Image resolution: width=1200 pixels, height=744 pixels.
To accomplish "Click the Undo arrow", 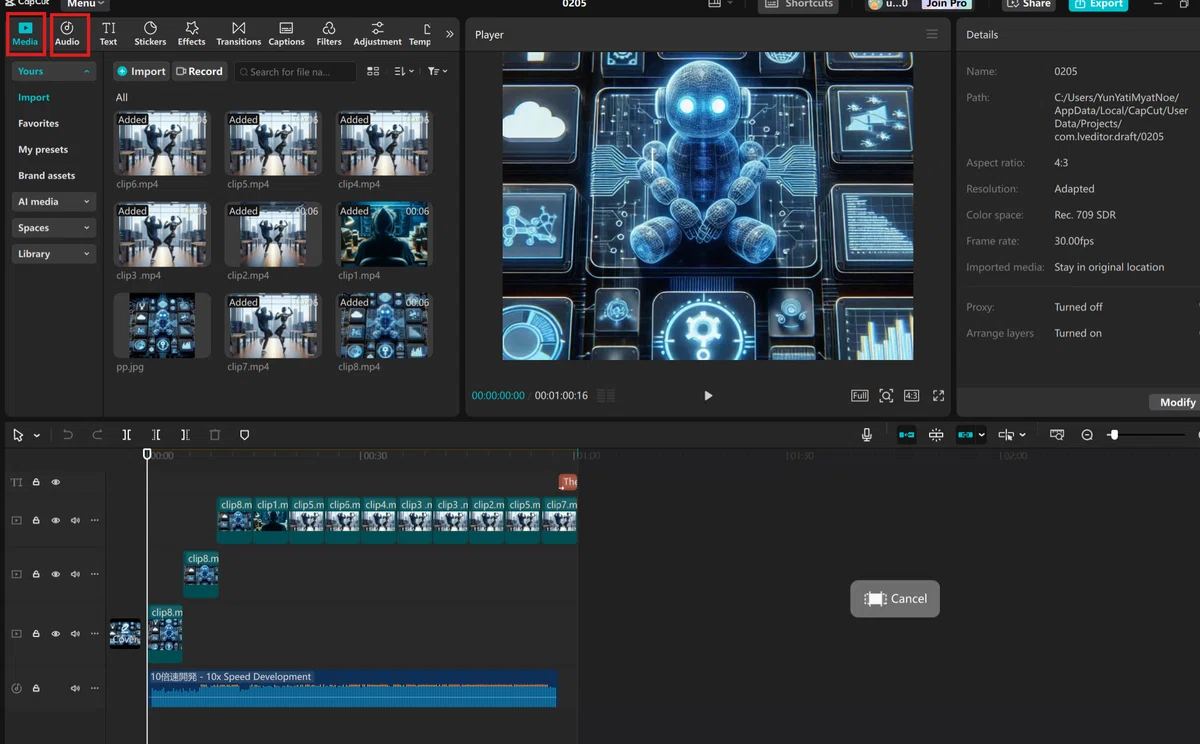I will coord(68,435).
